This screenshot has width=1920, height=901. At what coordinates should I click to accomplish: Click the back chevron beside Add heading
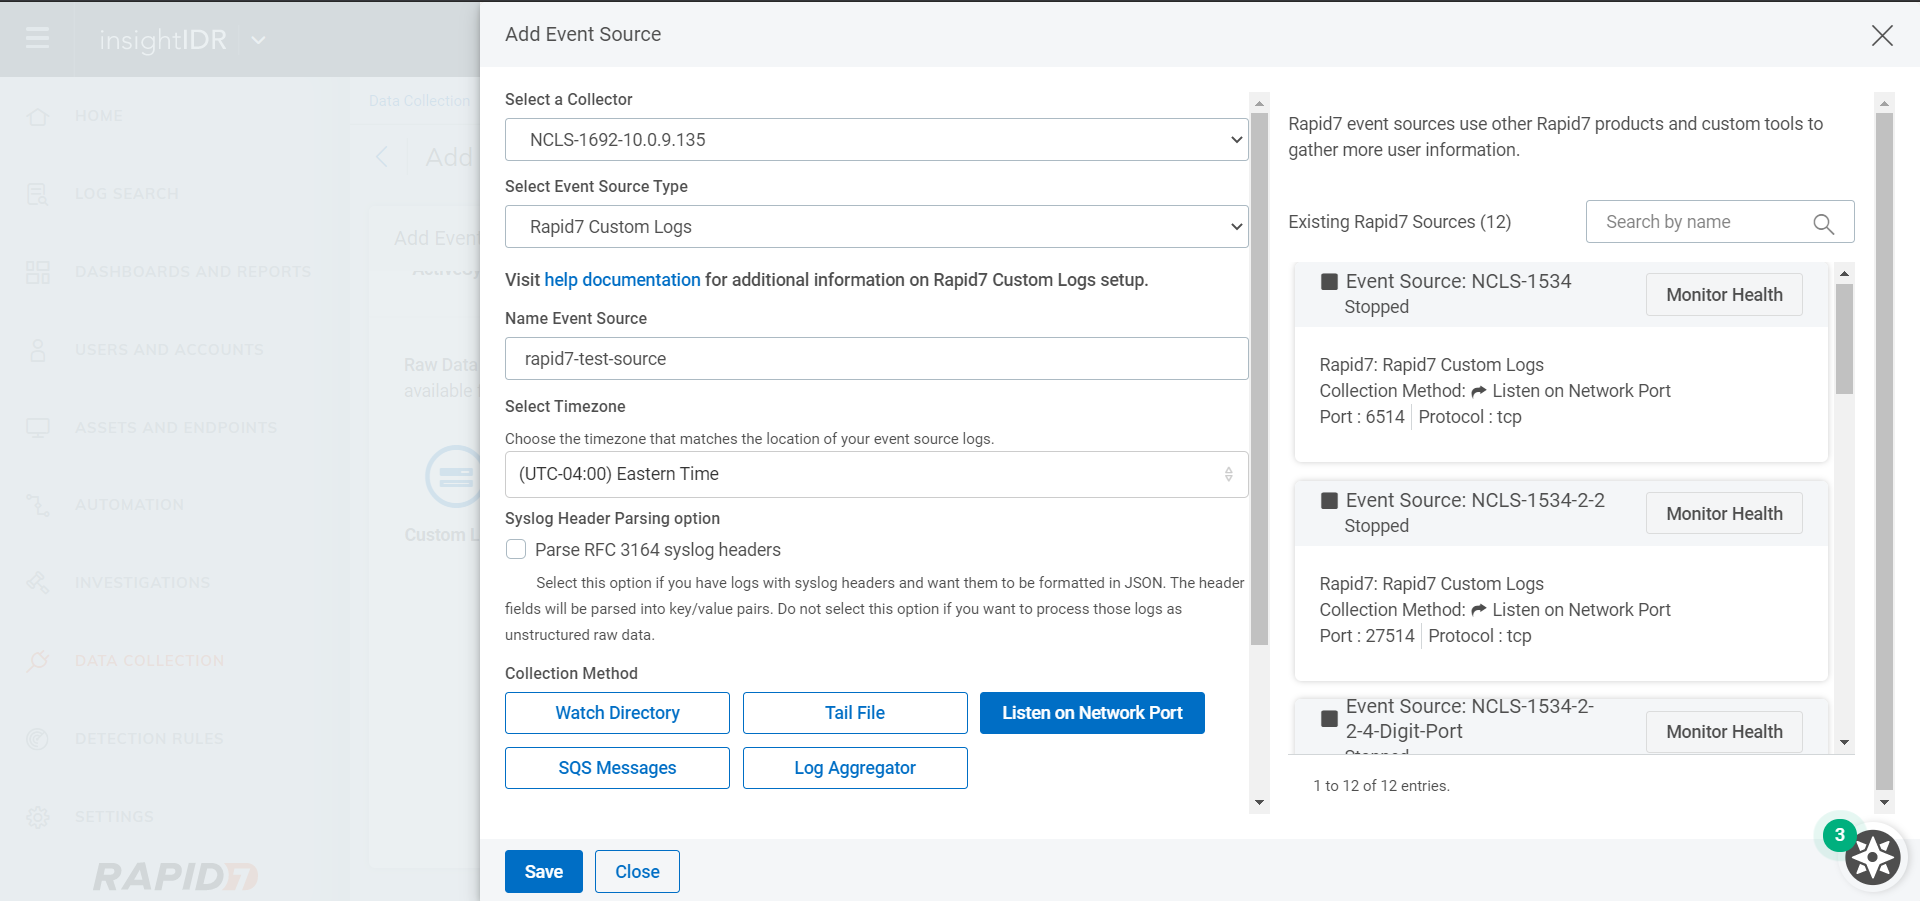tap(382, 157)
